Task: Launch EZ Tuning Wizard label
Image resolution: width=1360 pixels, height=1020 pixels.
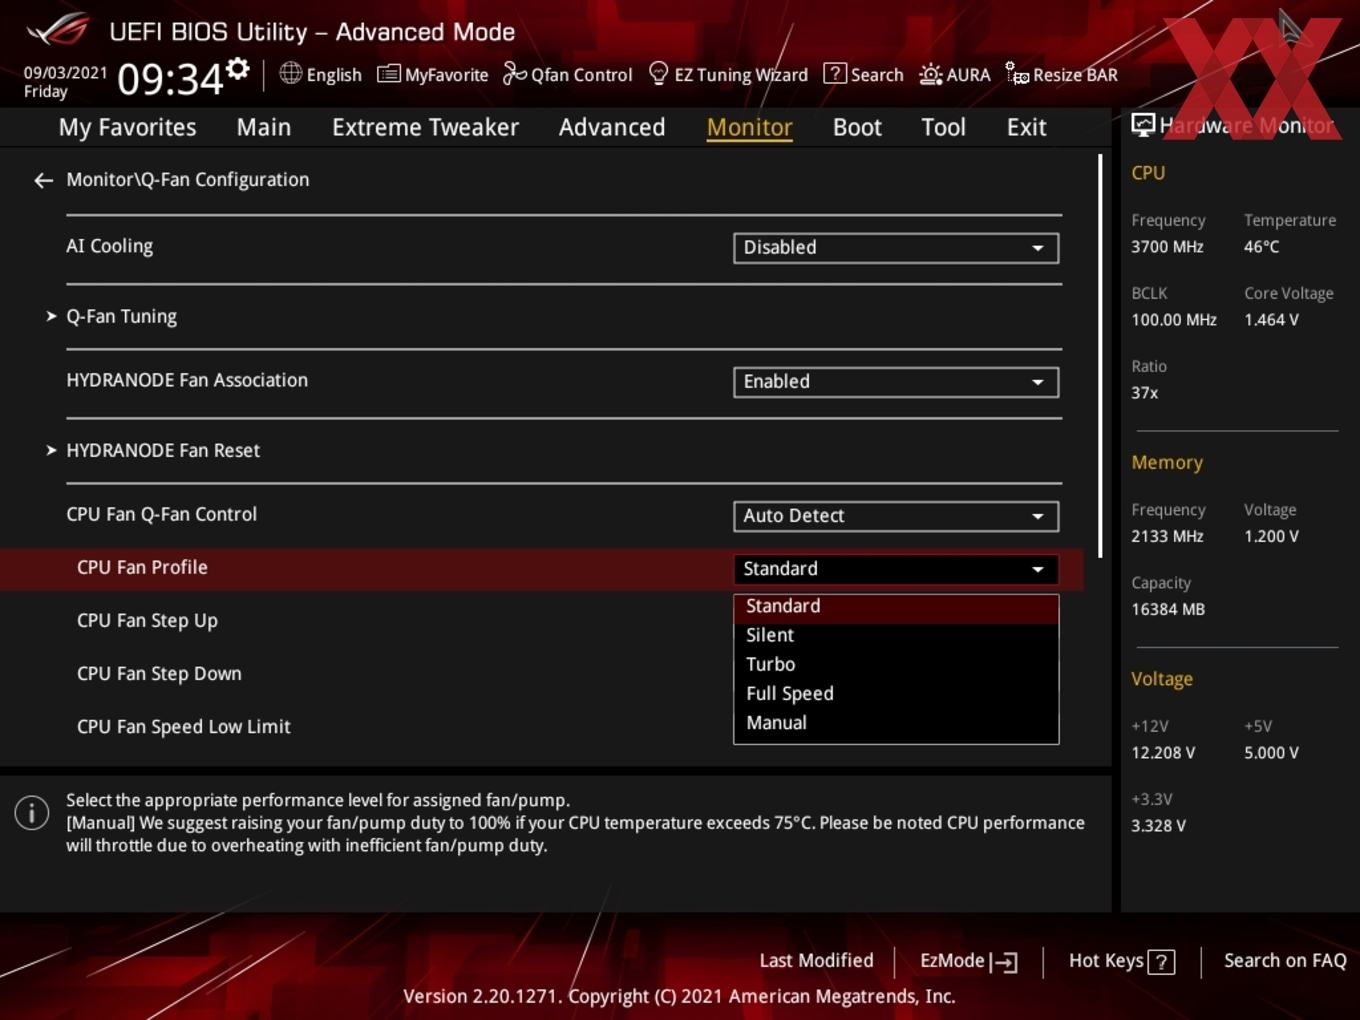Action: [741, 75]
